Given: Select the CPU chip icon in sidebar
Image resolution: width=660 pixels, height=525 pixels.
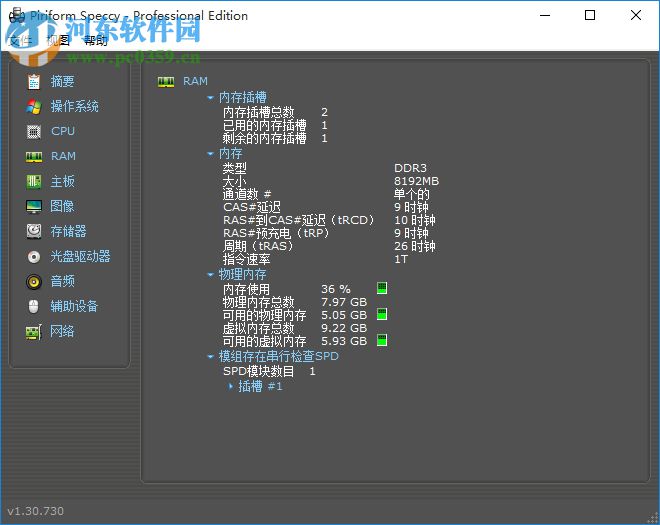Looking at the screenshot, I should point(34,132).
